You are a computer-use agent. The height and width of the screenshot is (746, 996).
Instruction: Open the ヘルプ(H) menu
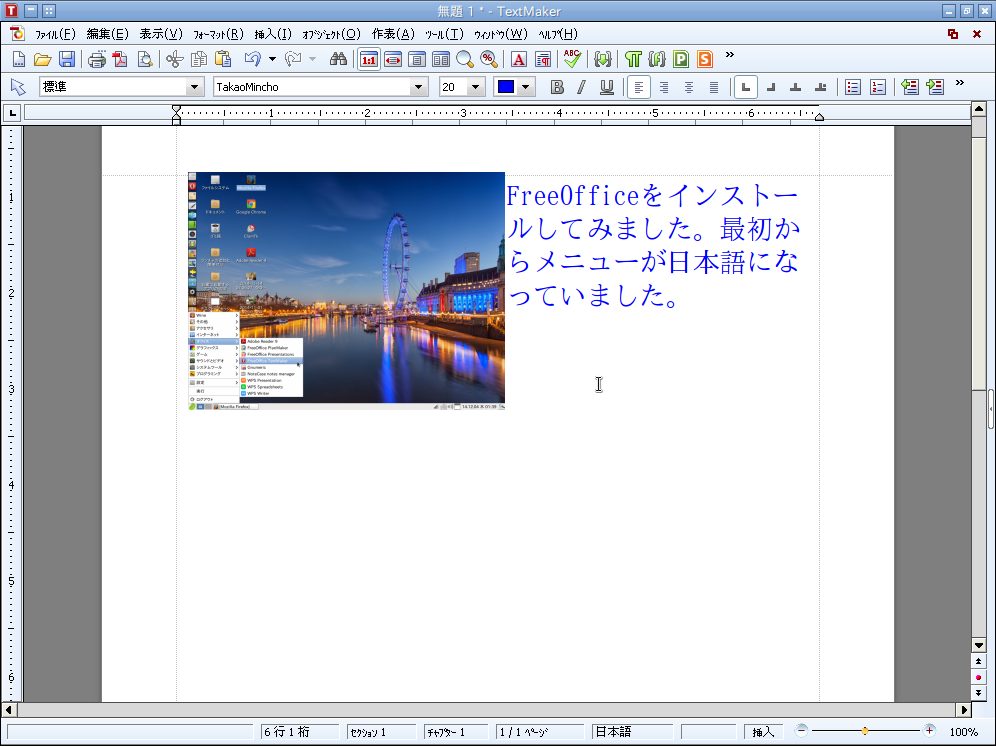point(558,34)
